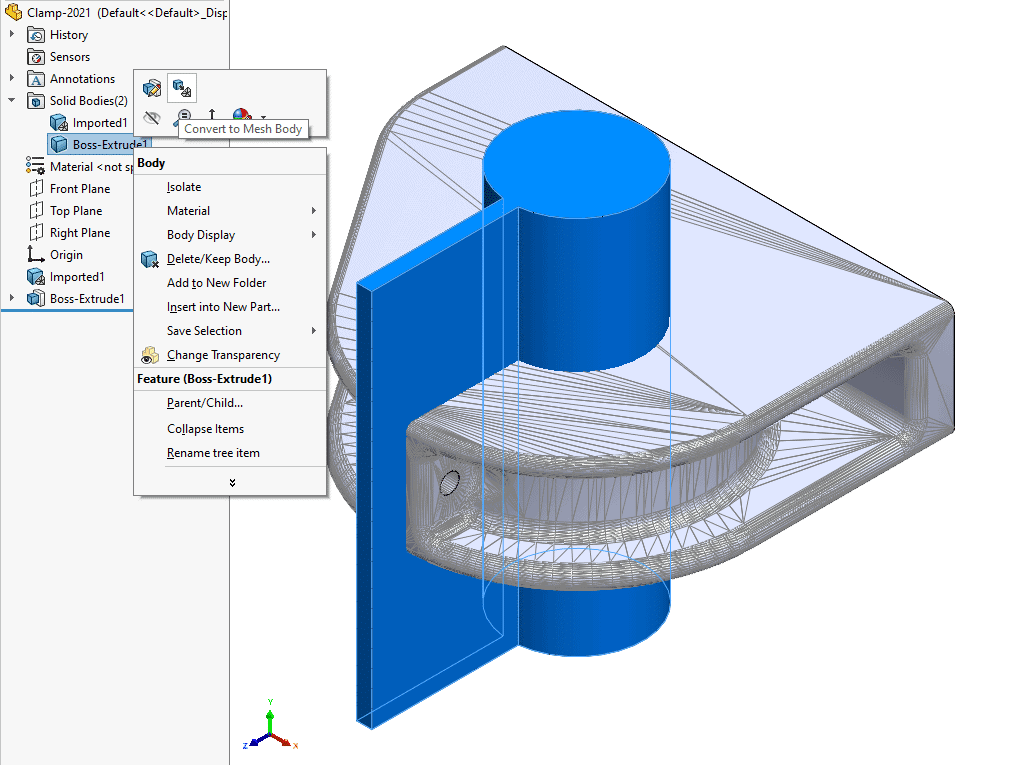Expand the Annotations tree node

(x=13, y=78)
